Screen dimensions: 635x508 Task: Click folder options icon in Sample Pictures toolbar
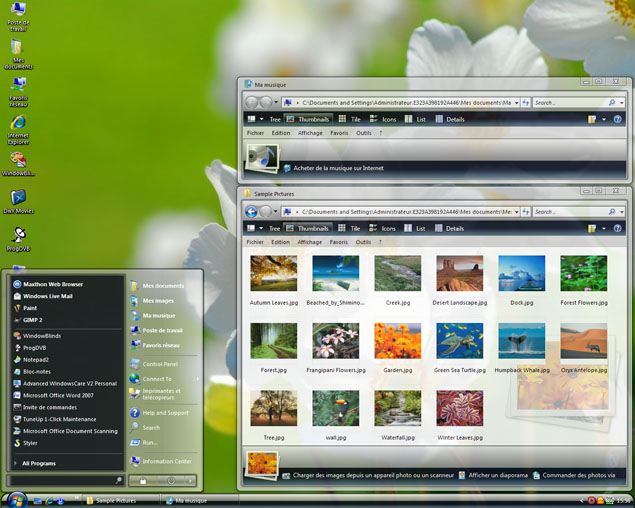pyautogui.click(x=592, y=228)
